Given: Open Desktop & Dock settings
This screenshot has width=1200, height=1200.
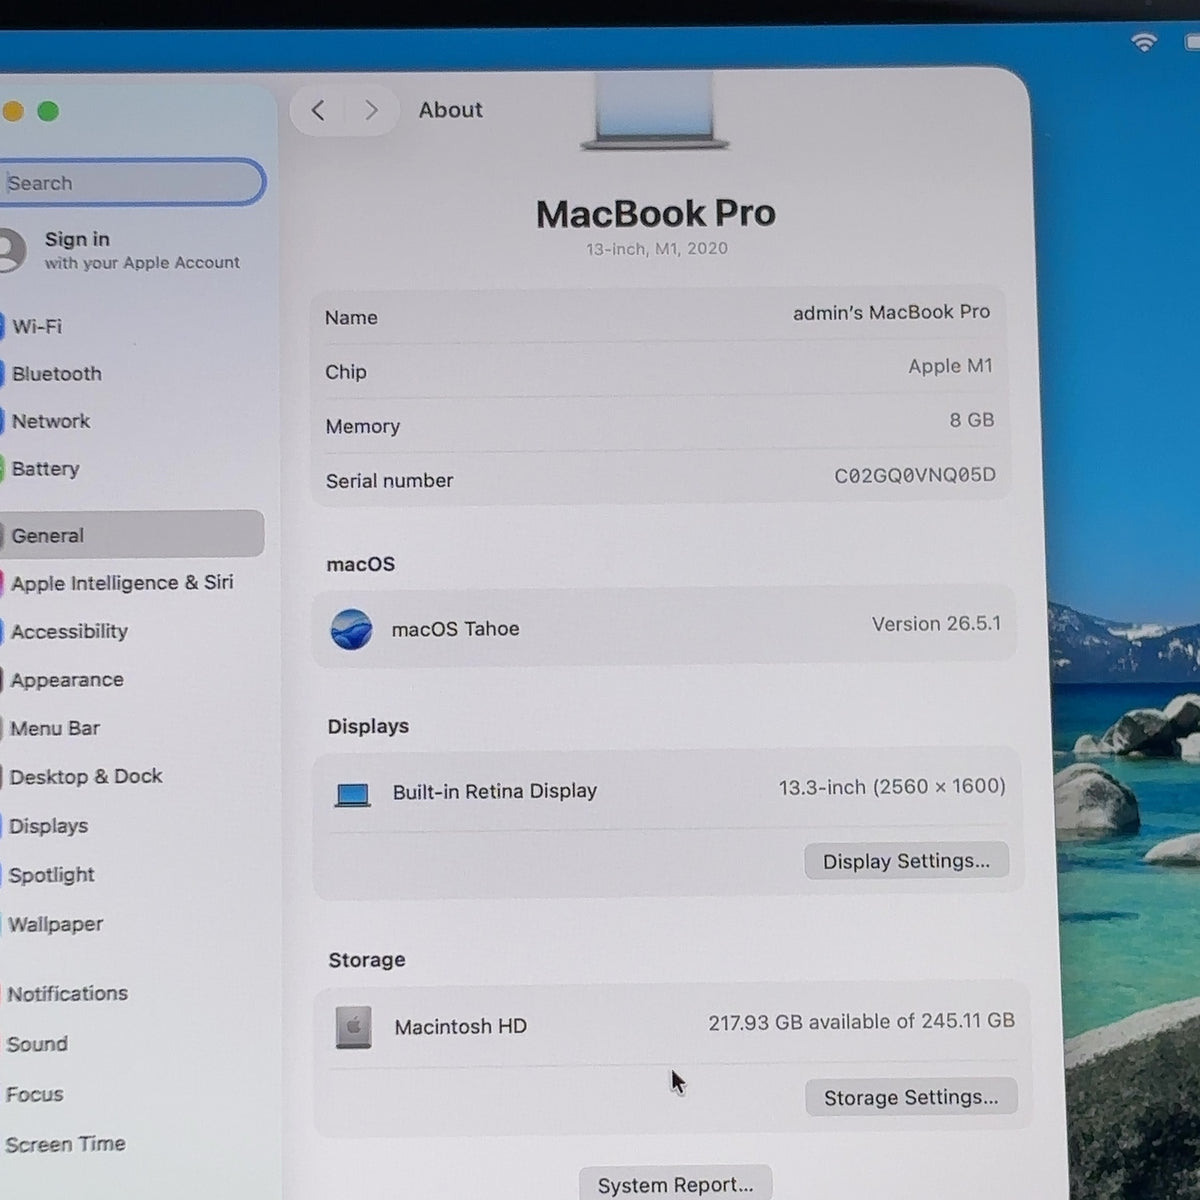Looking at the screenshot, I should point(86,777).
